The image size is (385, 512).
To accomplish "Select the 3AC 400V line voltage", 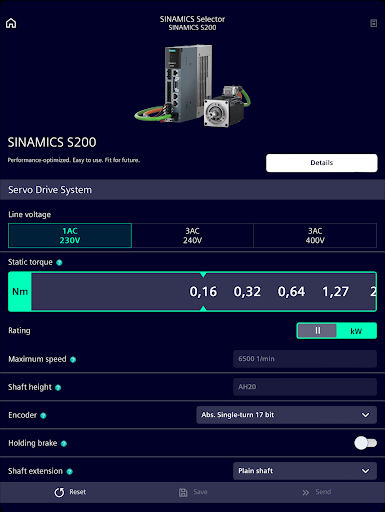I will (x=315, y=236).
